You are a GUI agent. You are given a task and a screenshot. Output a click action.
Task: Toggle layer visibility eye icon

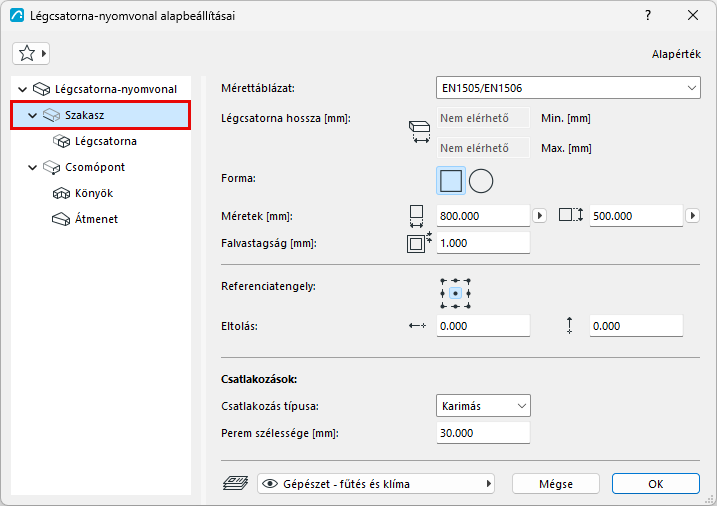(270, 484)
